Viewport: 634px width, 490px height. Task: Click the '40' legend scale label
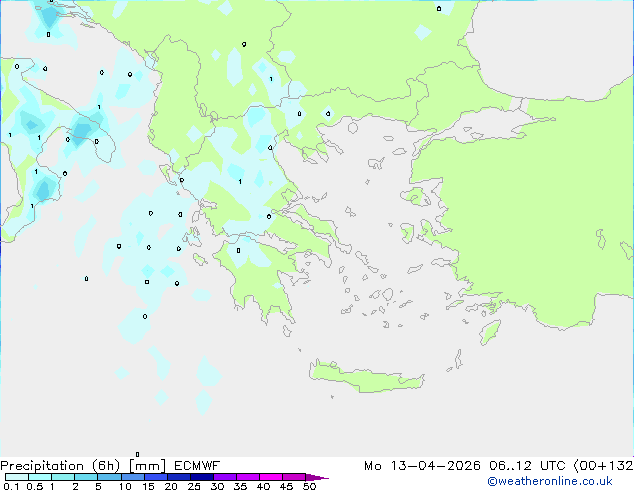point(263,486)
